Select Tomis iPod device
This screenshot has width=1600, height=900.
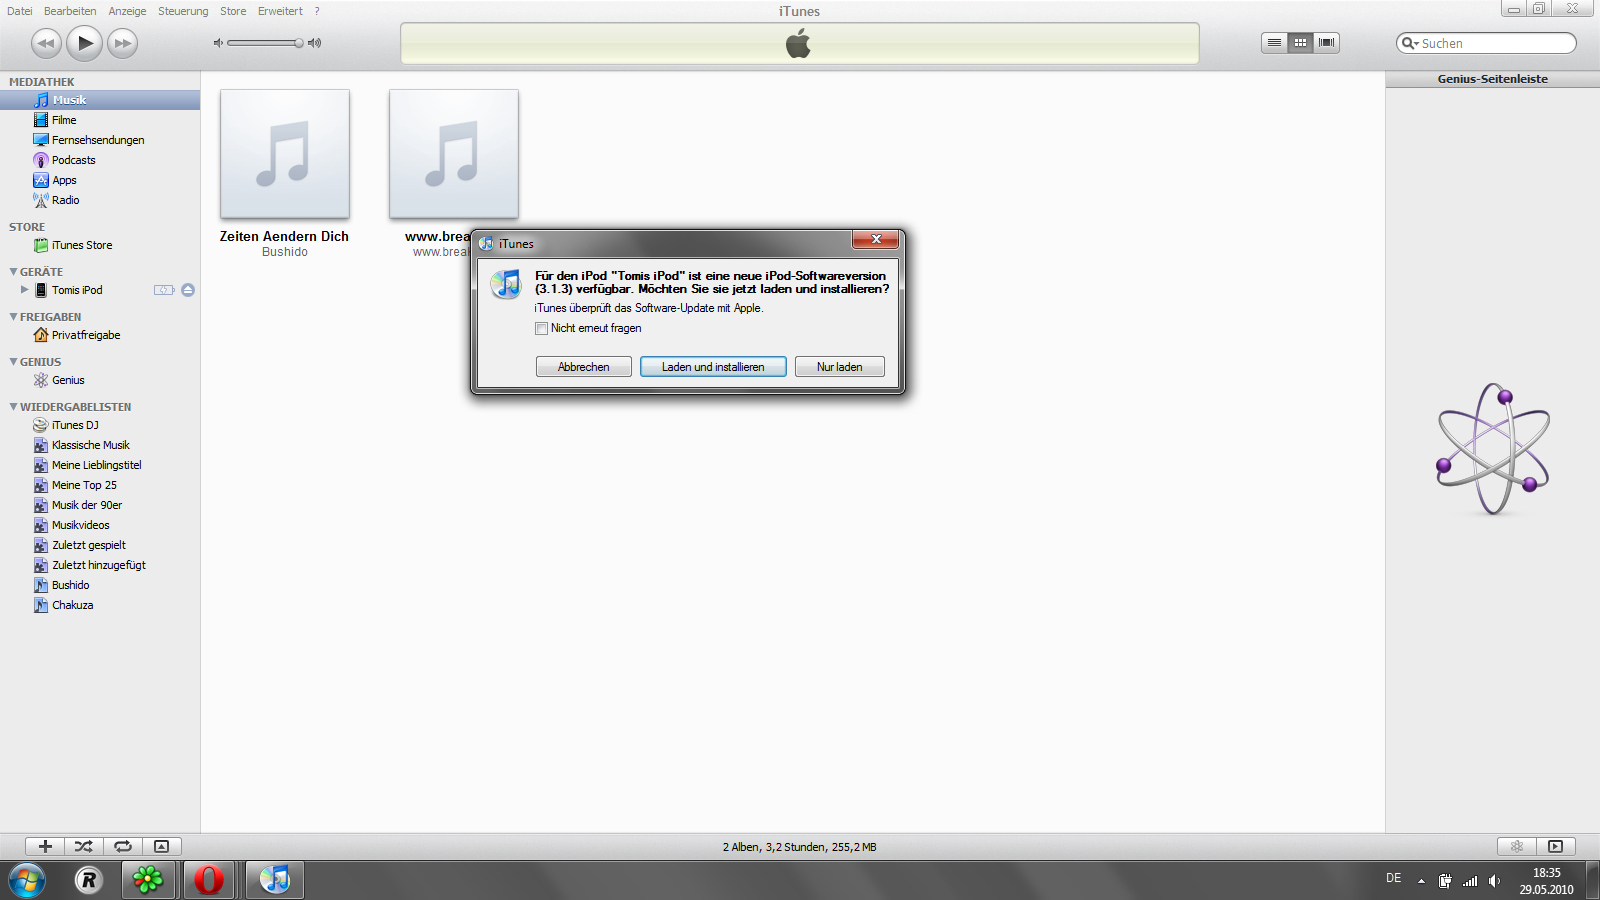77,290
